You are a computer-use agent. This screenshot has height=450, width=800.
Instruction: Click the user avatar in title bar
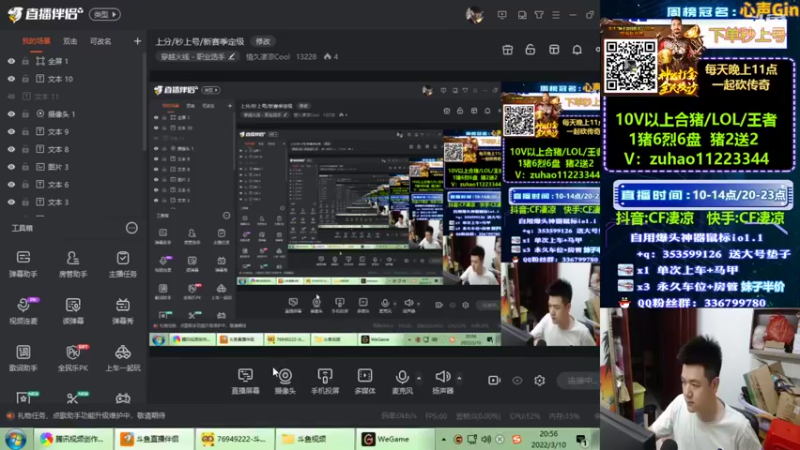pos(474,15)
